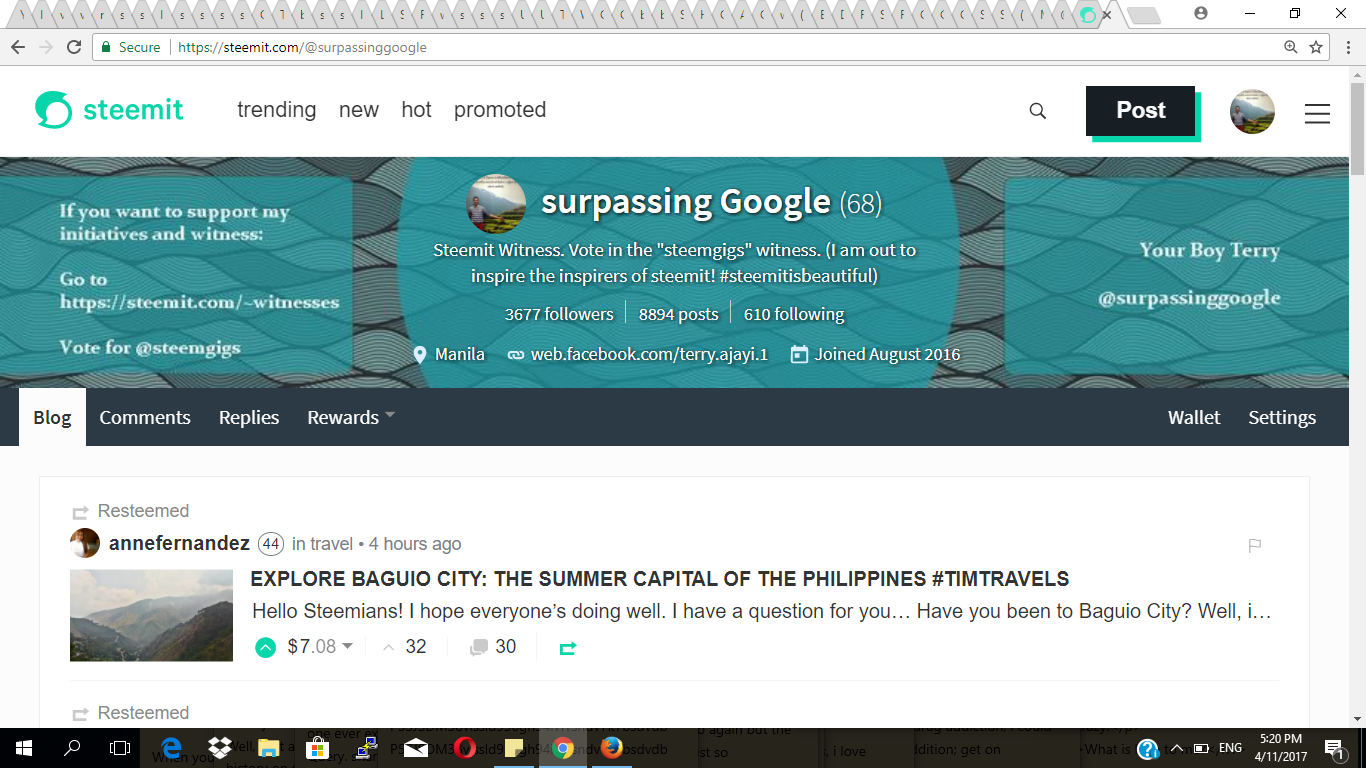
Task: Click the Manila location pin icon
Action: [x=420, y=354]
